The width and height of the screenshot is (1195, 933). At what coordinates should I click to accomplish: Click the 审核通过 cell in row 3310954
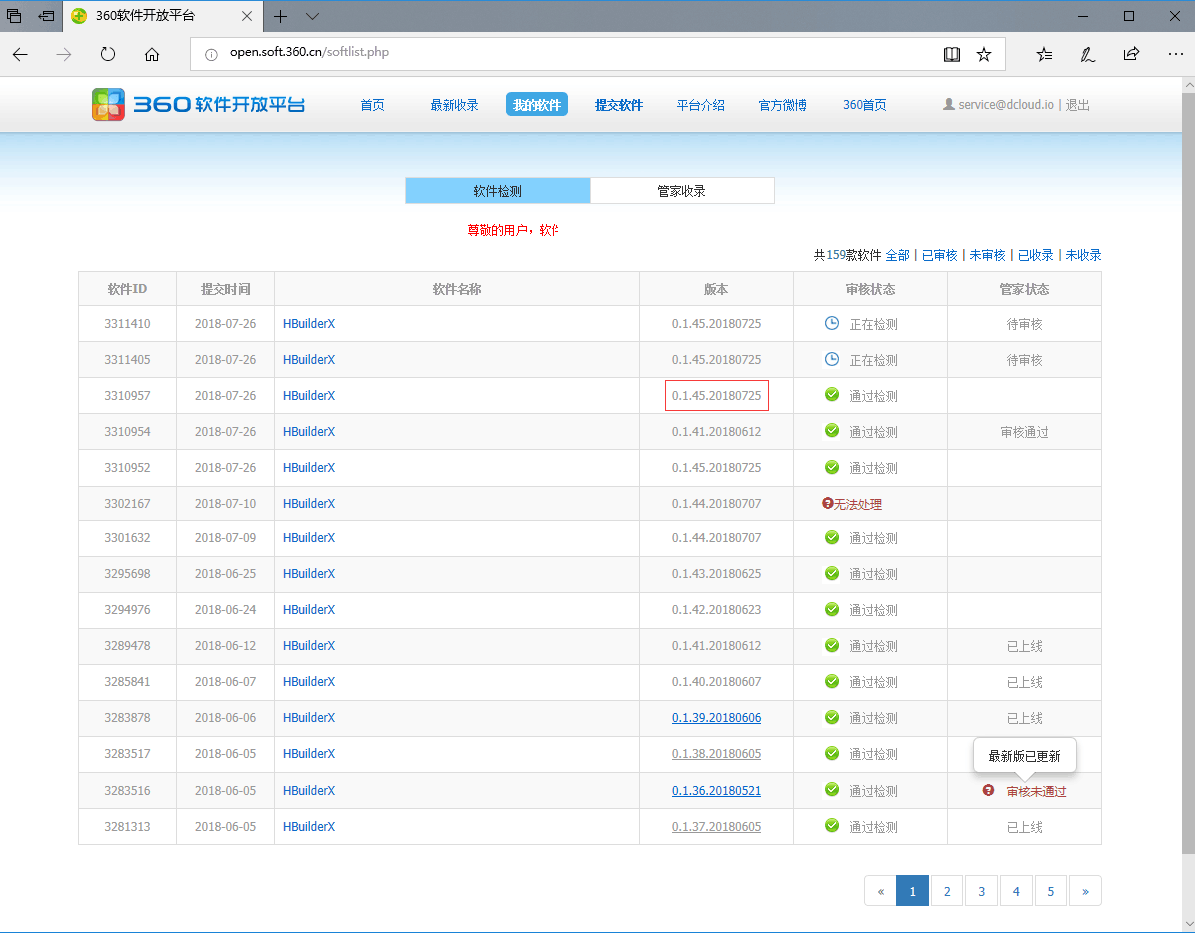click(1024, 432)
